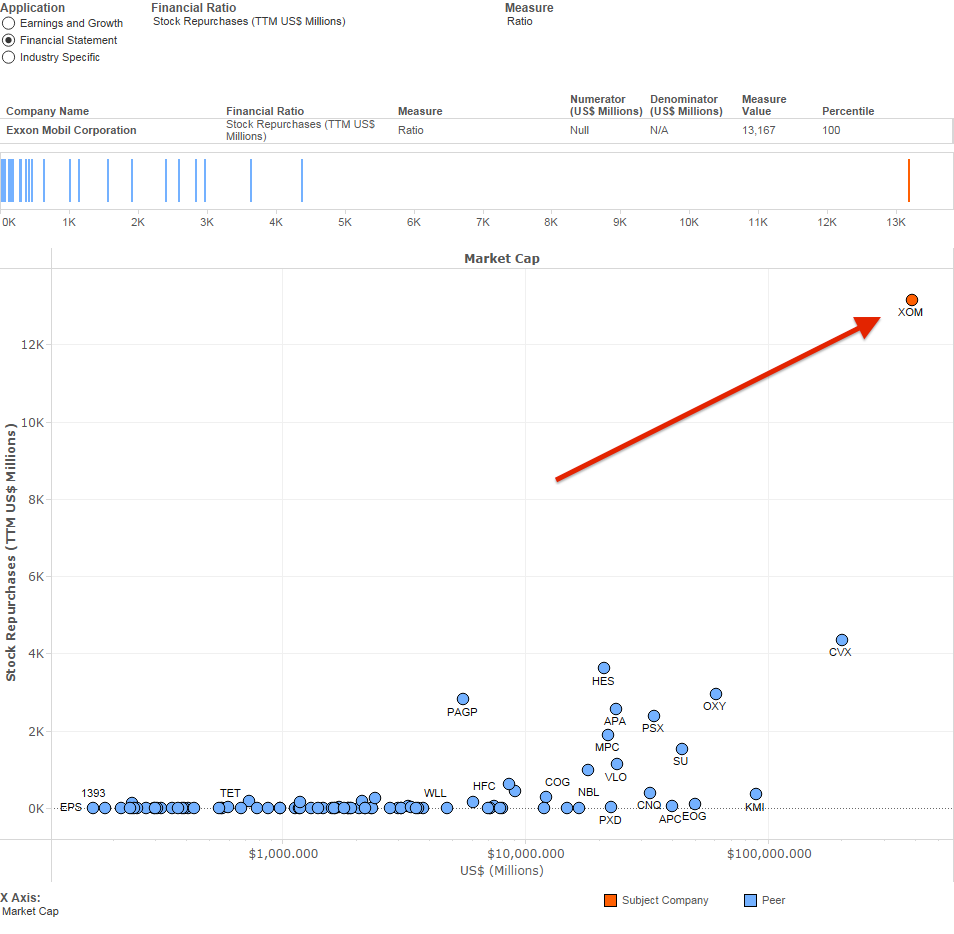Select the PAGP scatter point
This screenshot has height=934, width=954.
point(463,699)
